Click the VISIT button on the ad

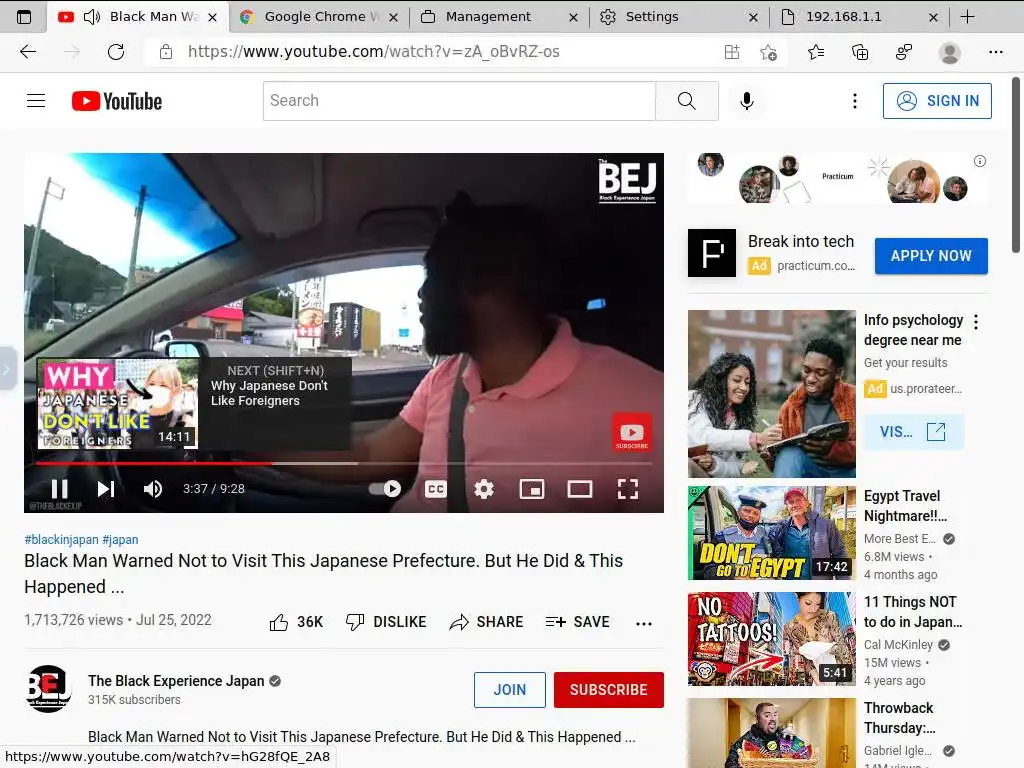(913, 432)
